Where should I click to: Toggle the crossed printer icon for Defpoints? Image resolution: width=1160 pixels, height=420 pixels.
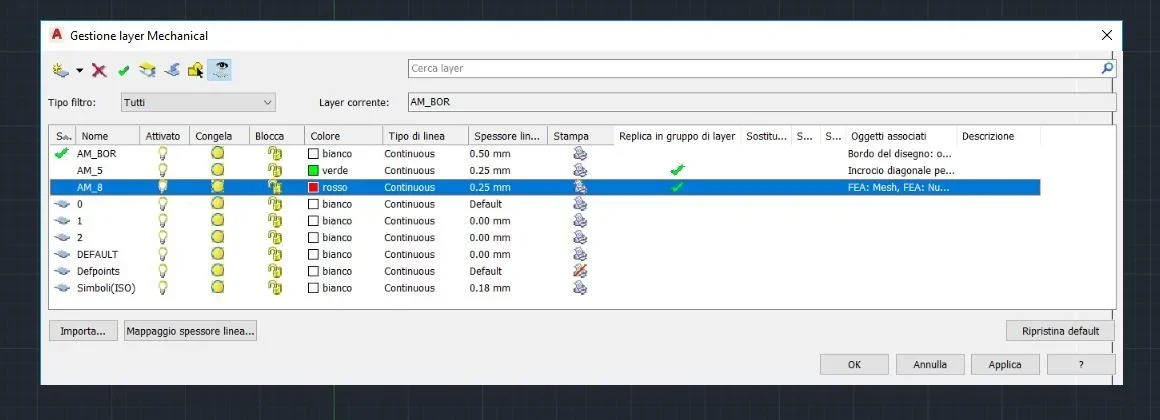click(x=581, y=271)
